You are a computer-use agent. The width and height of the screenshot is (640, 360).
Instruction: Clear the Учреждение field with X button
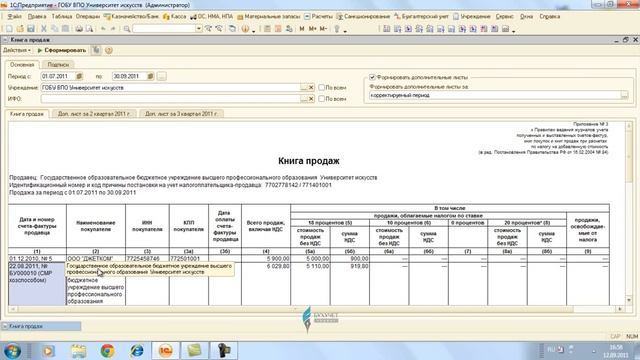311,88
